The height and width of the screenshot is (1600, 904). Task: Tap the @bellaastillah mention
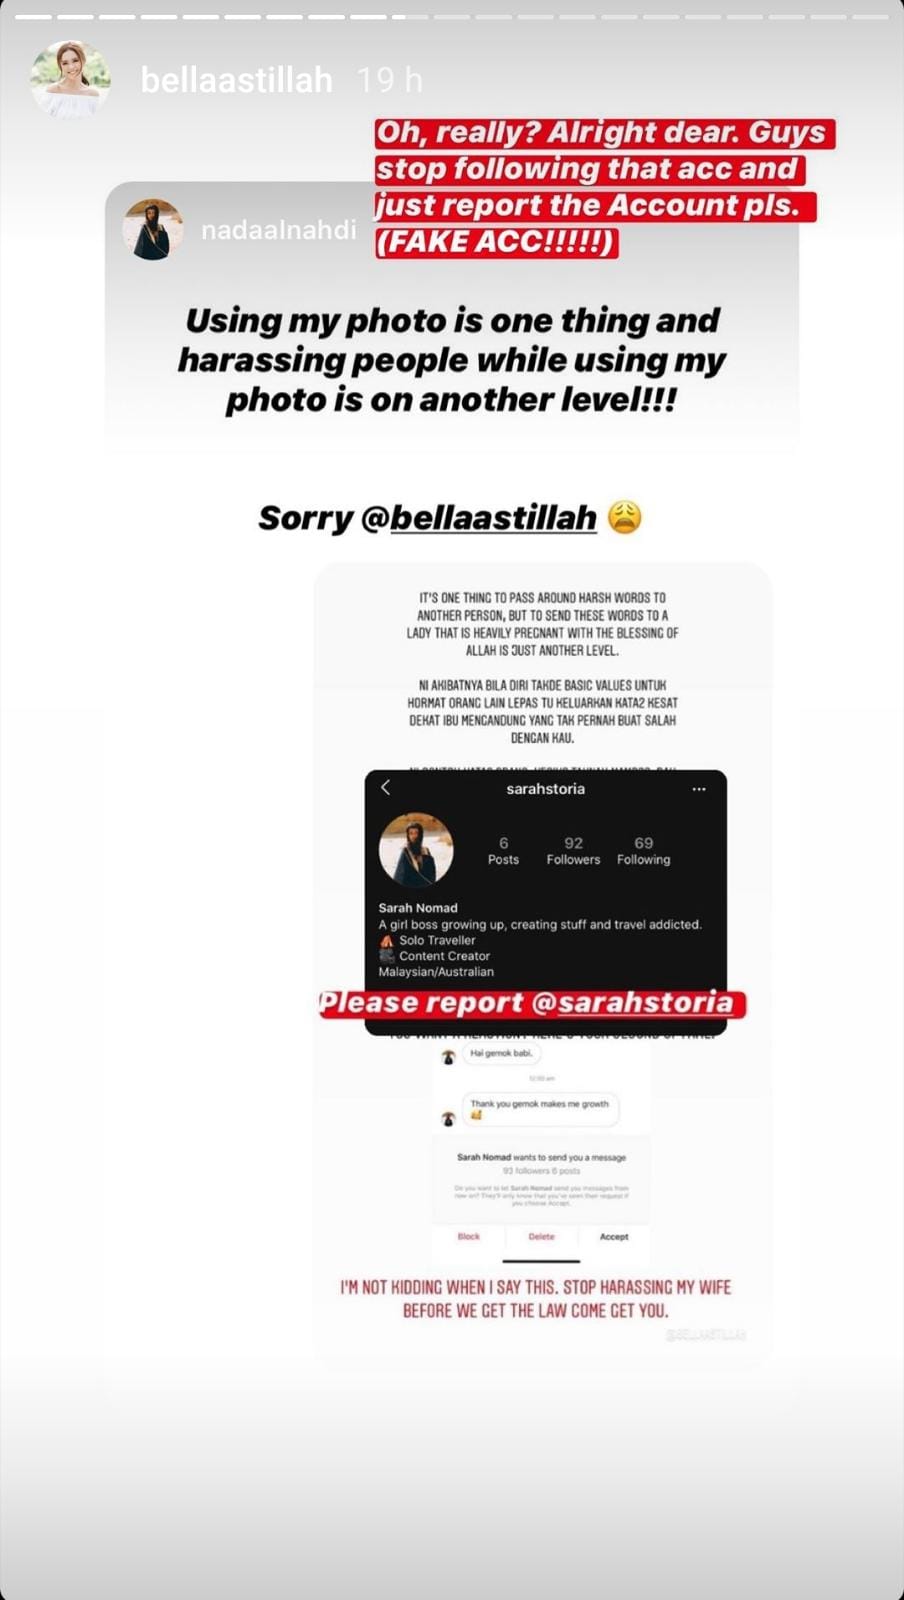(478, 518)
